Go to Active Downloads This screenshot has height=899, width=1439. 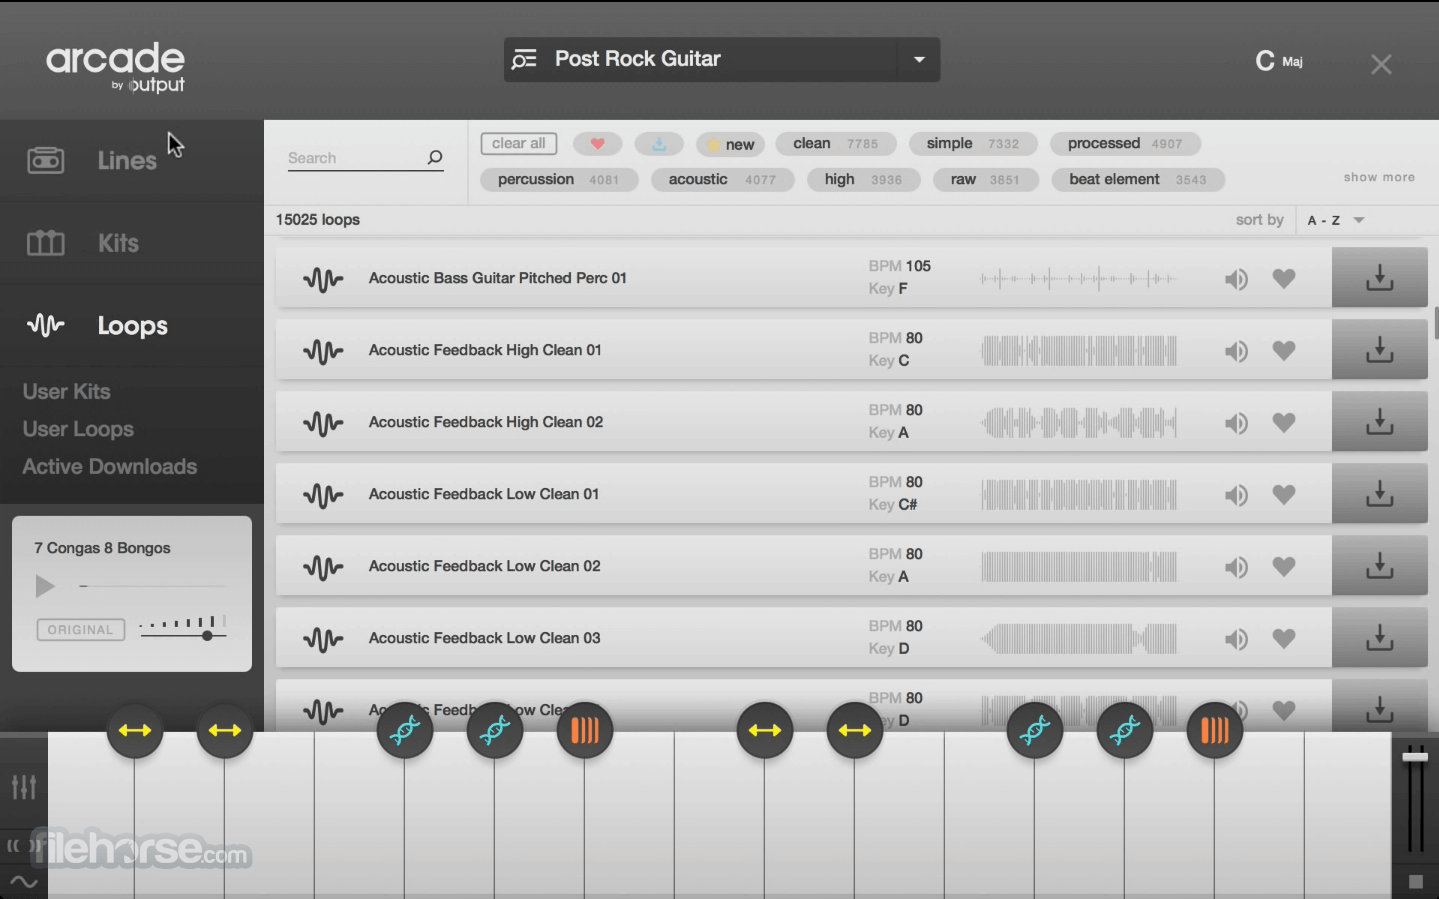(x=110, y=467)
